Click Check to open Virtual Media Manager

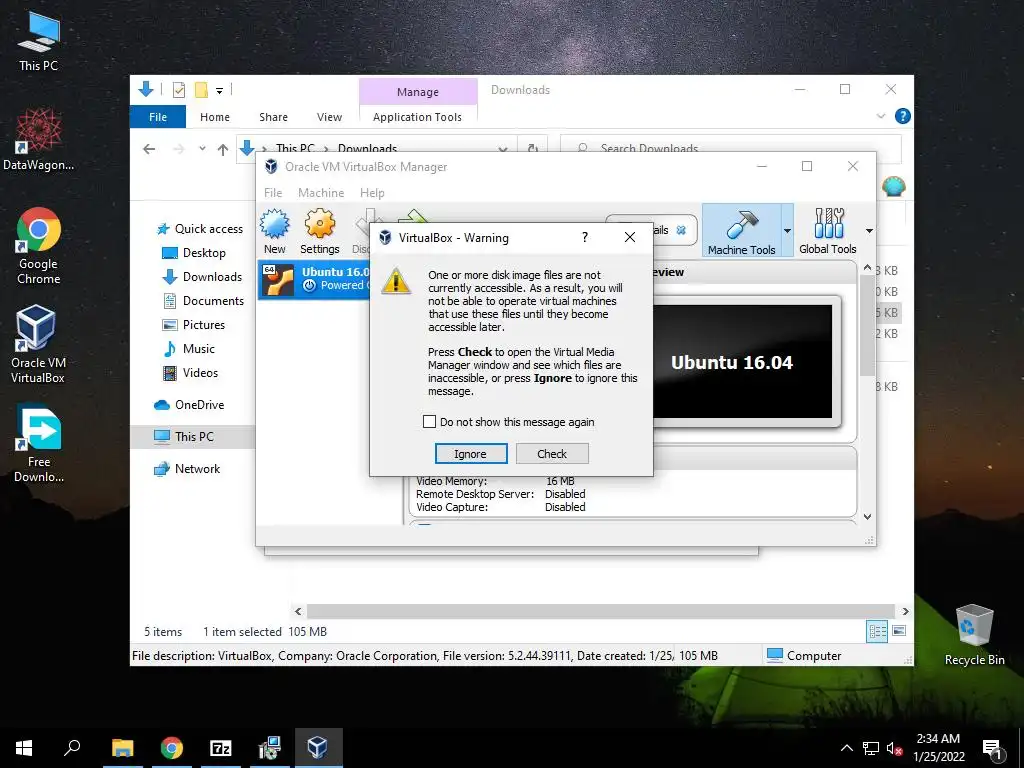552,454
